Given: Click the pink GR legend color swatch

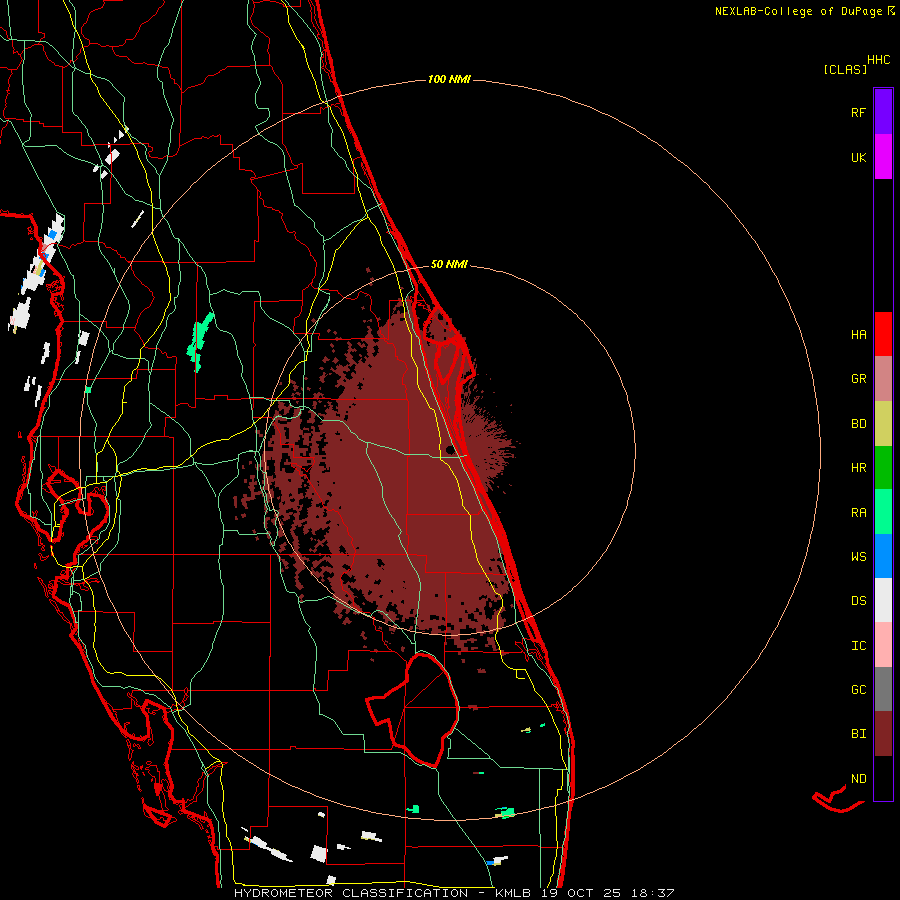Looking at the screenshot, I should (883, 379).
